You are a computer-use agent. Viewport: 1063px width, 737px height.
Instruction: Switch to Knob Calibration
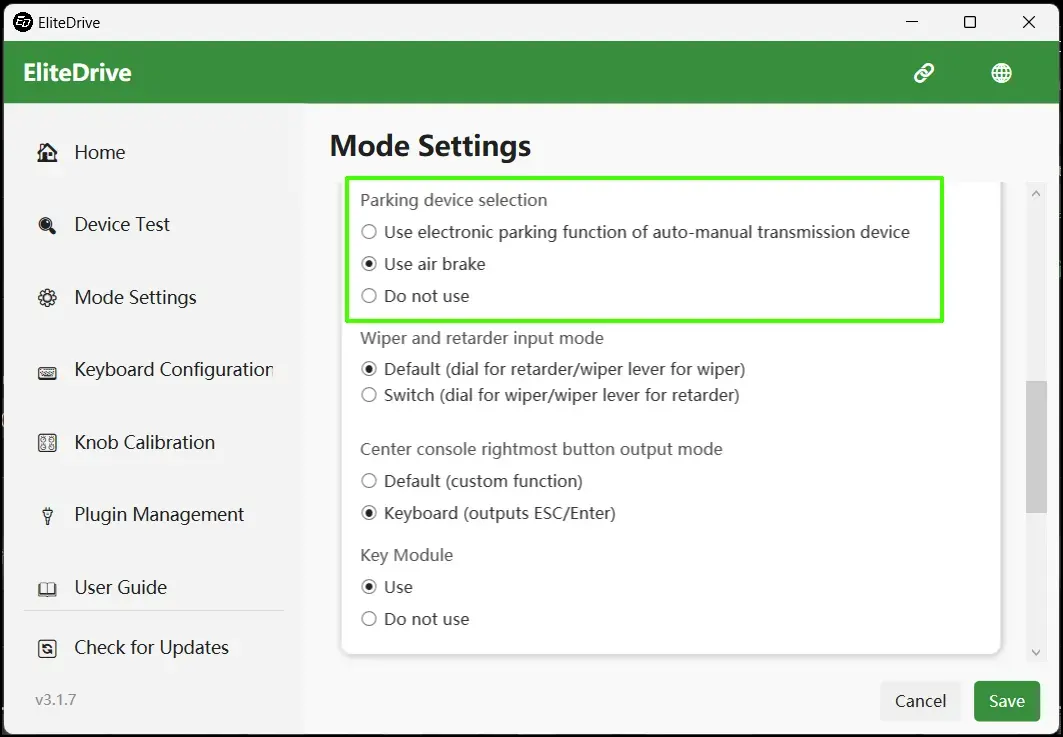pyautogui.click(x=144, y=443)
